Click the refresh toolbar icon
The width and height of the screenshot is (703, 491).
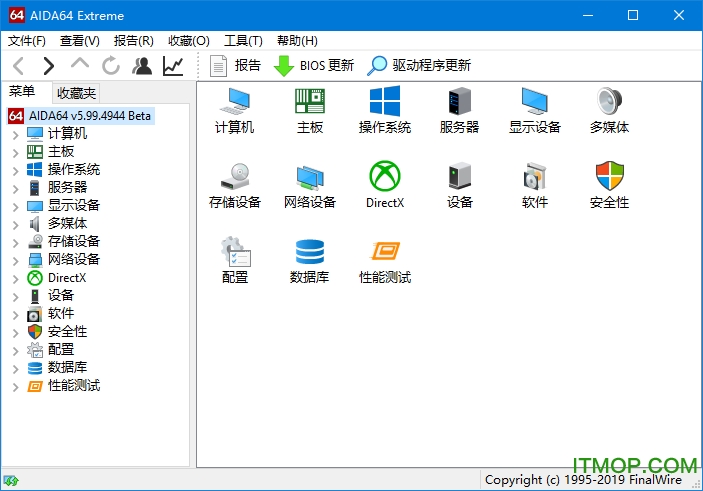(x=111, y=66)
